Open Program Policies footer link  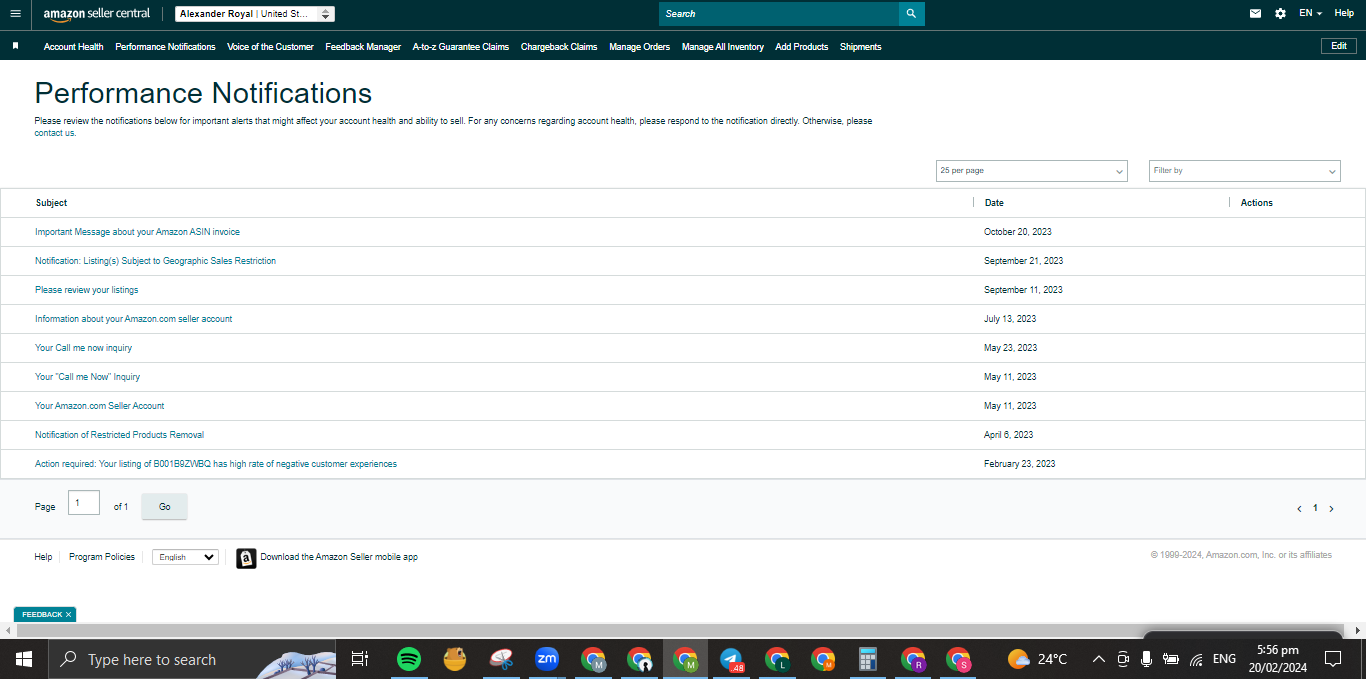coord(102,557)
